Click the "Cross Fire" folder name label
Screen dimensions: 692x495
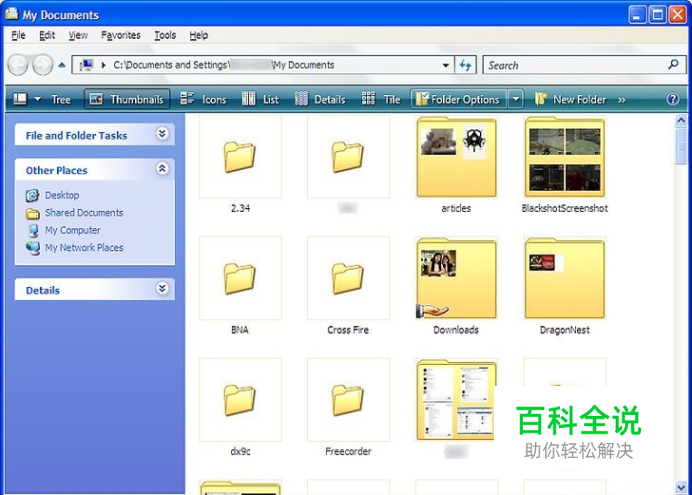[348, 330]
